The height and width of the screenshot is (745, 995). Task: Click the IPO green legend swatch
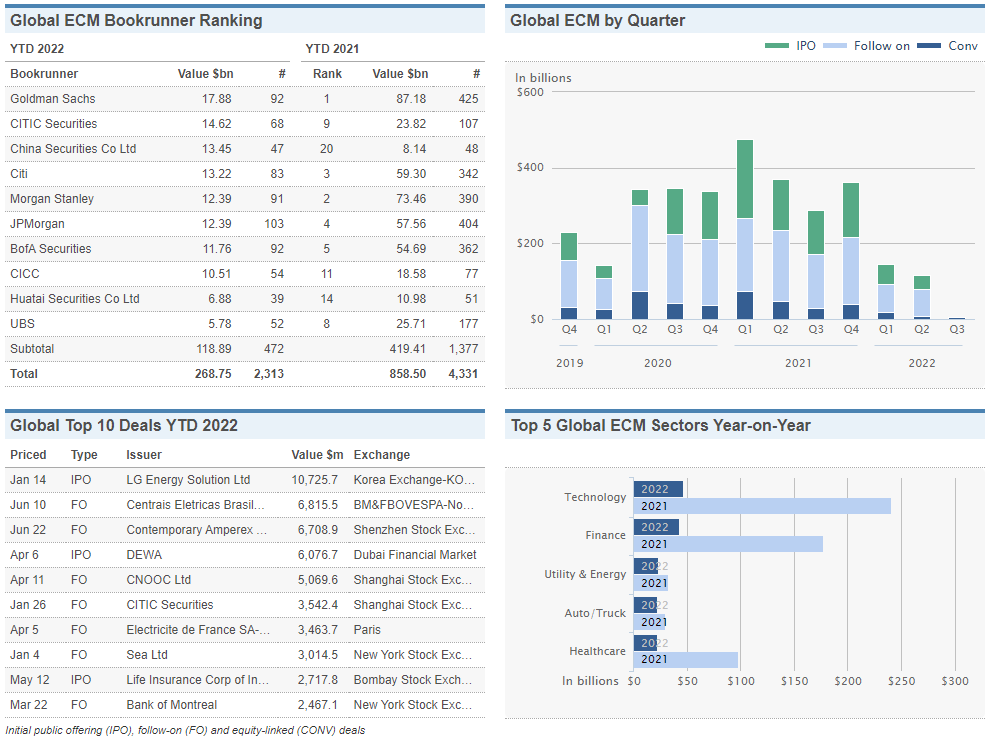(777, 46)
